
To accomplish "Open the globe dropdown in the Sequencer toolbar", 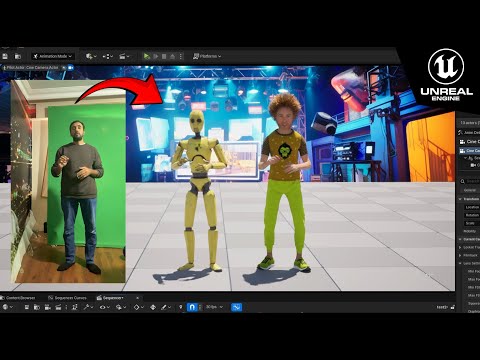I will point(7,307).
